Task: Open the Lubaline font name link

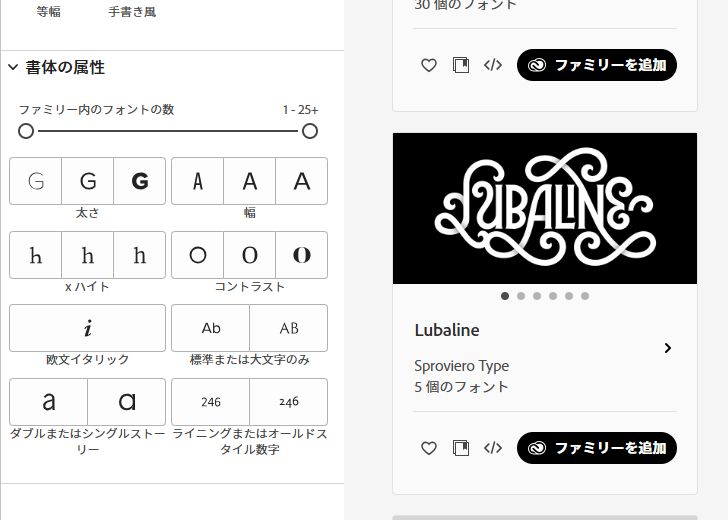Action: 447,330
